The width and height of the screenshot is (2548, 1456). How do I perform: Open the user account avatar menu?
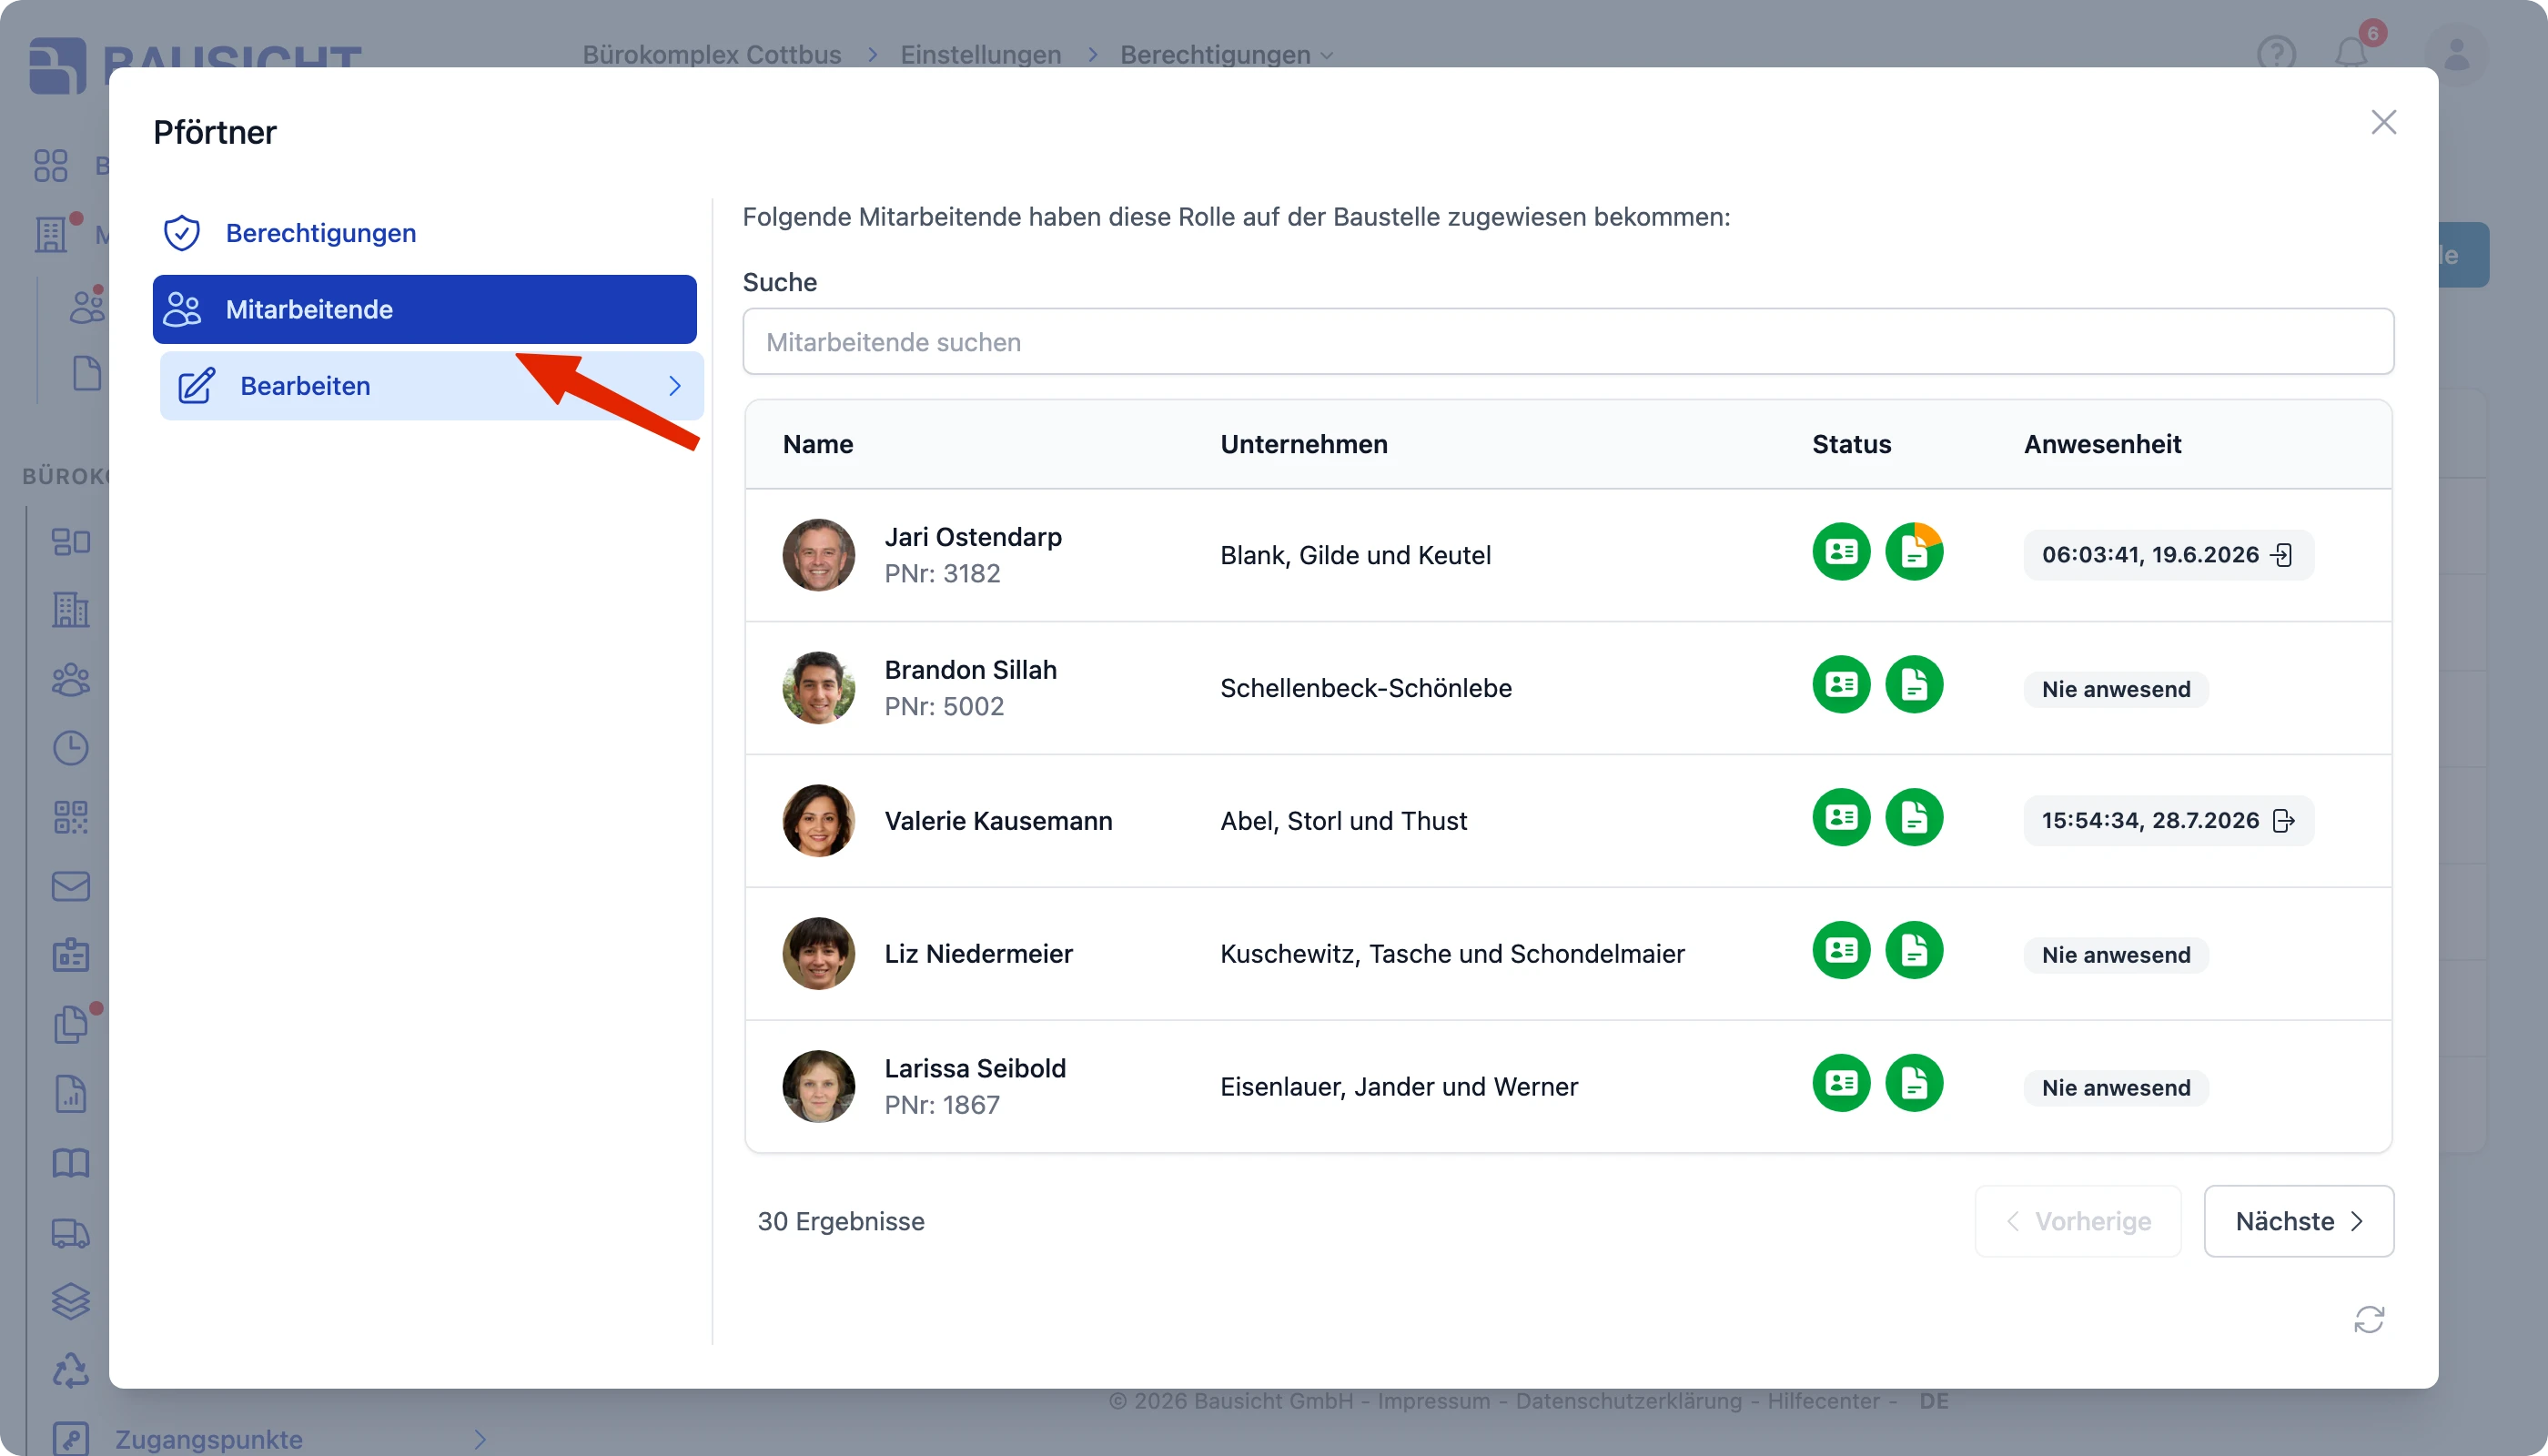[x=2456, y=54]
